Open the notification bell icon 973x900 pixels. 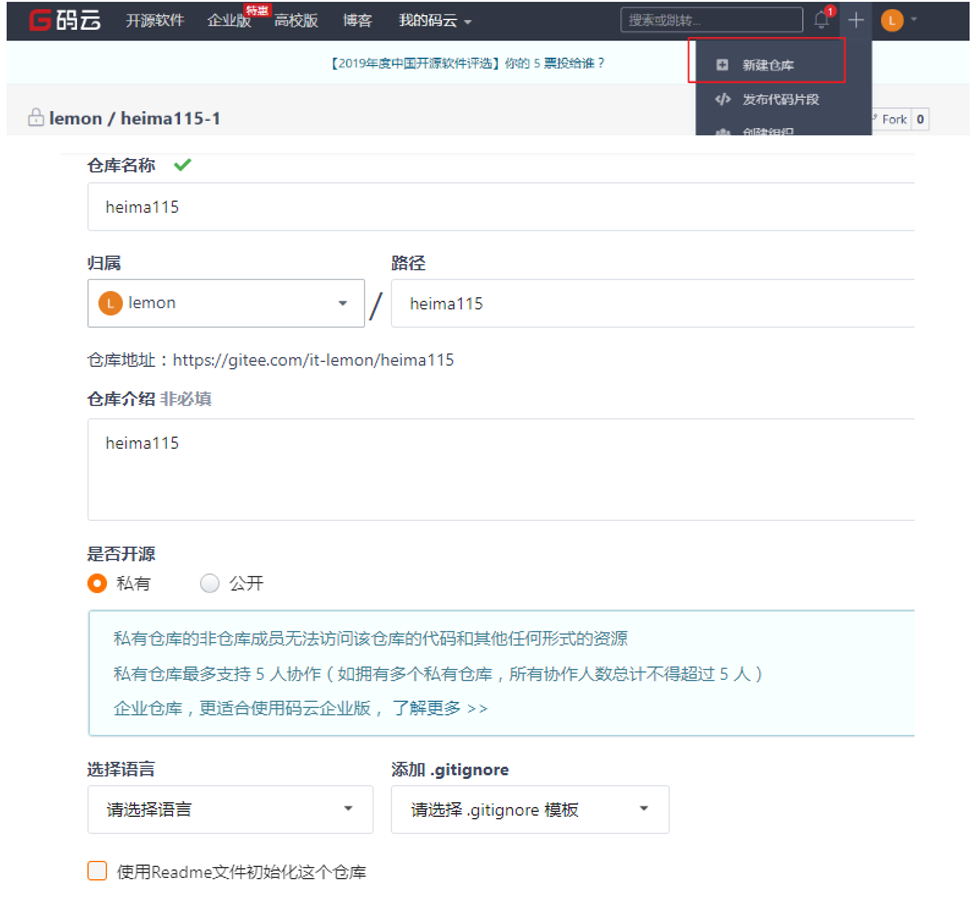pyautogui.click(x=822, y=19)
